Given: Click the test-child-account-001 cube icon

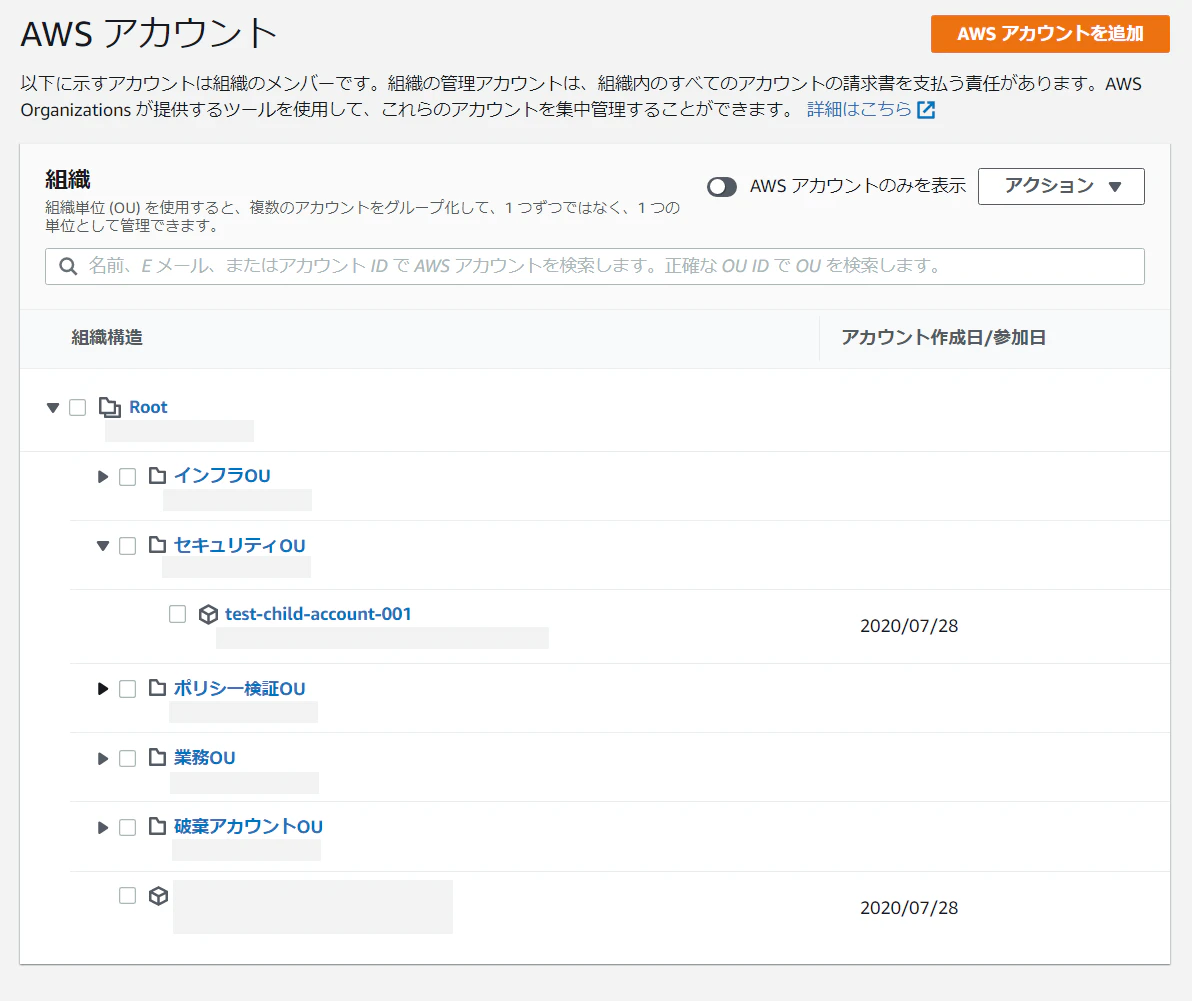Looking at the screenshot, I should coord(208,614).
